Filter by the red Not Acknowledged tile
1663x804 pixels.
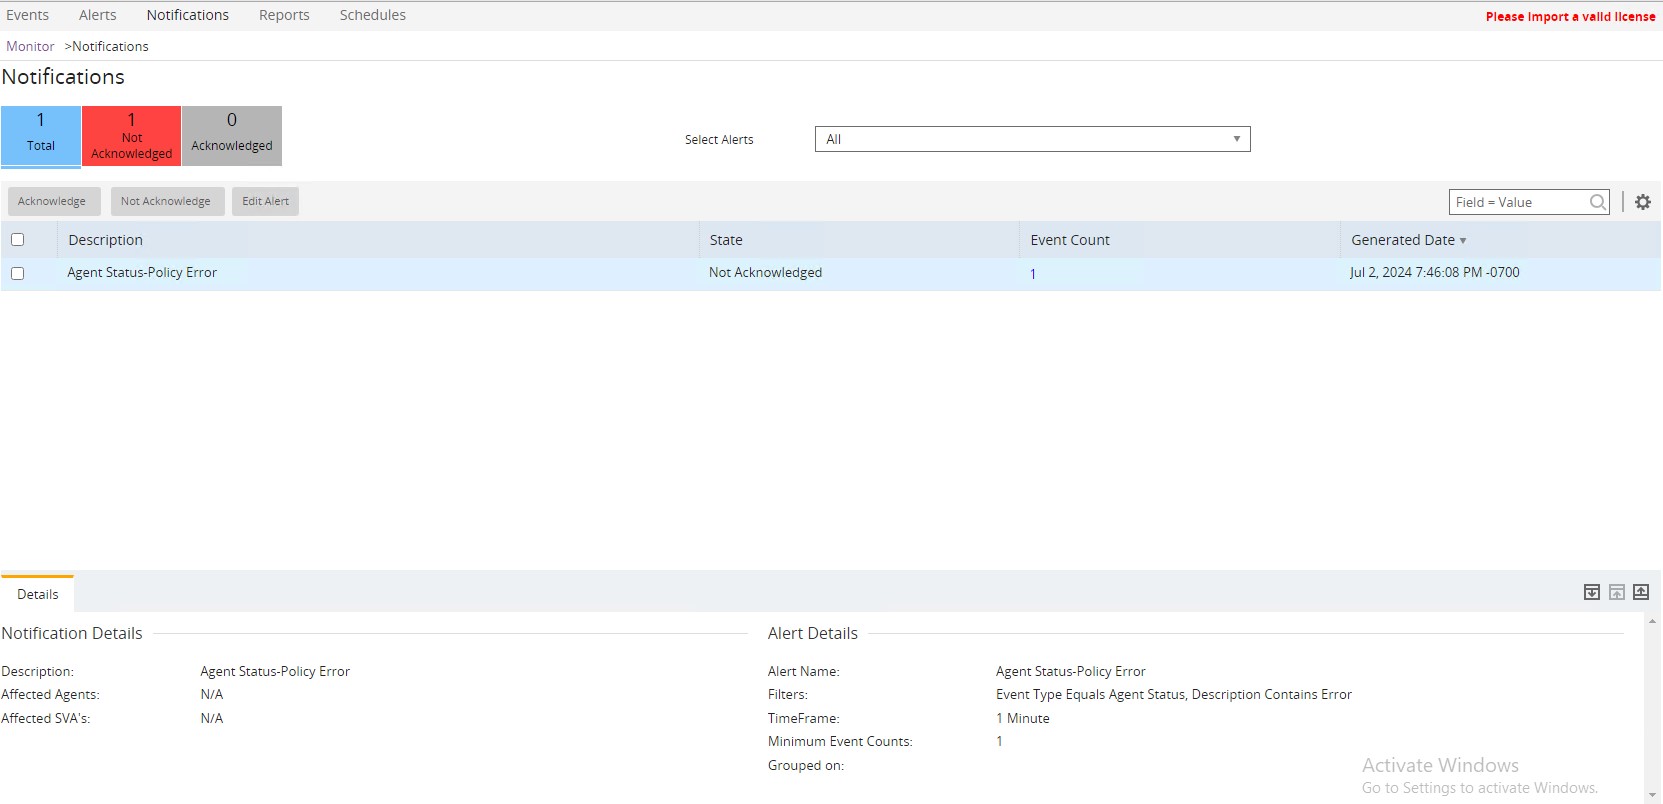click(x=131, y=135)
